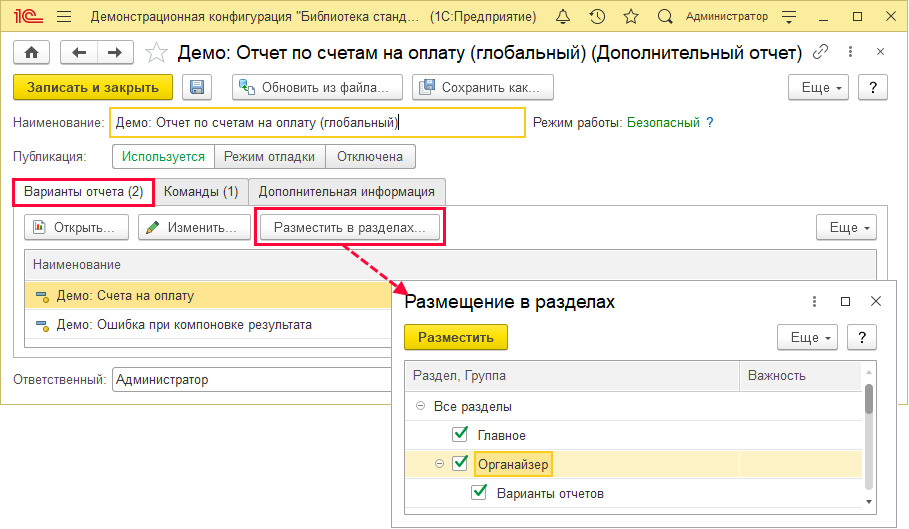Set publication to Используется

[x=163, y=156]
